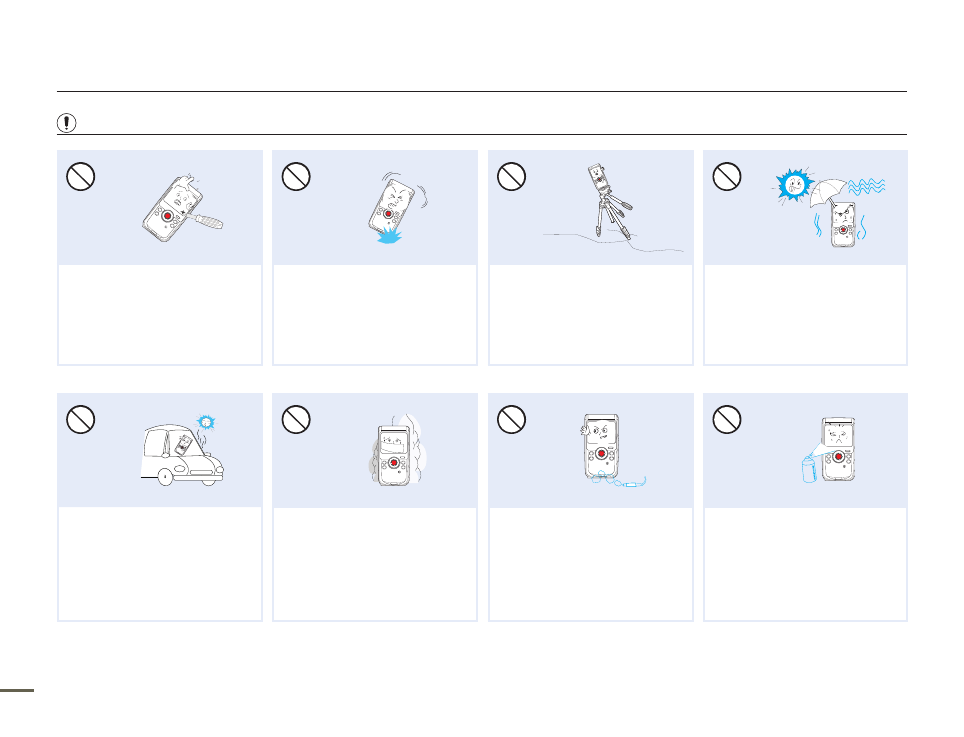Select the angry blue sun drawing
Viewport: 964px width, 737px height.
point(793,184)
